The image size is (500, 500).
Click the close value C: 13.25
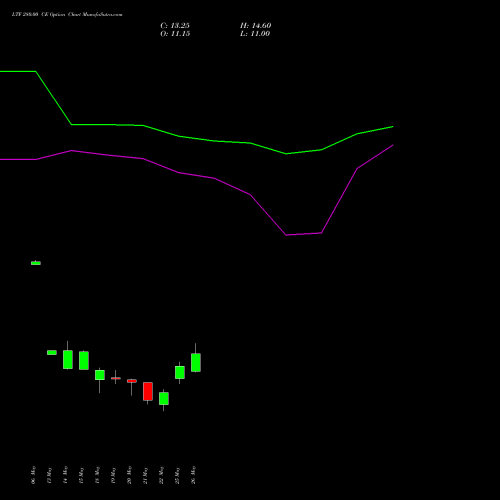(x=175, y=26)
